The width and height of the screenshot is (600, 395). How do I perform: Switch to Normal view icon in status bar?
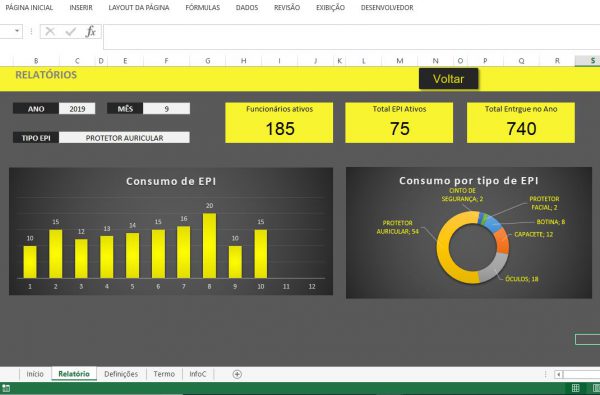tap(576, 388)
